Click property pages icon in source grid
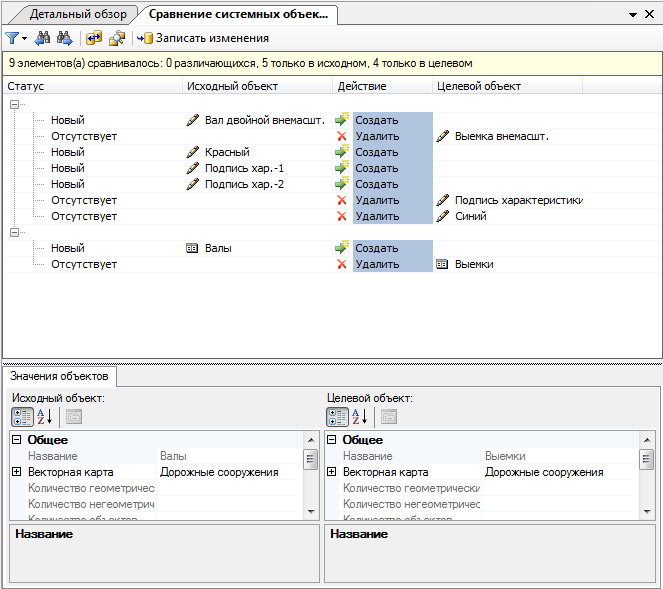663x589 pixels. (74, 417)
